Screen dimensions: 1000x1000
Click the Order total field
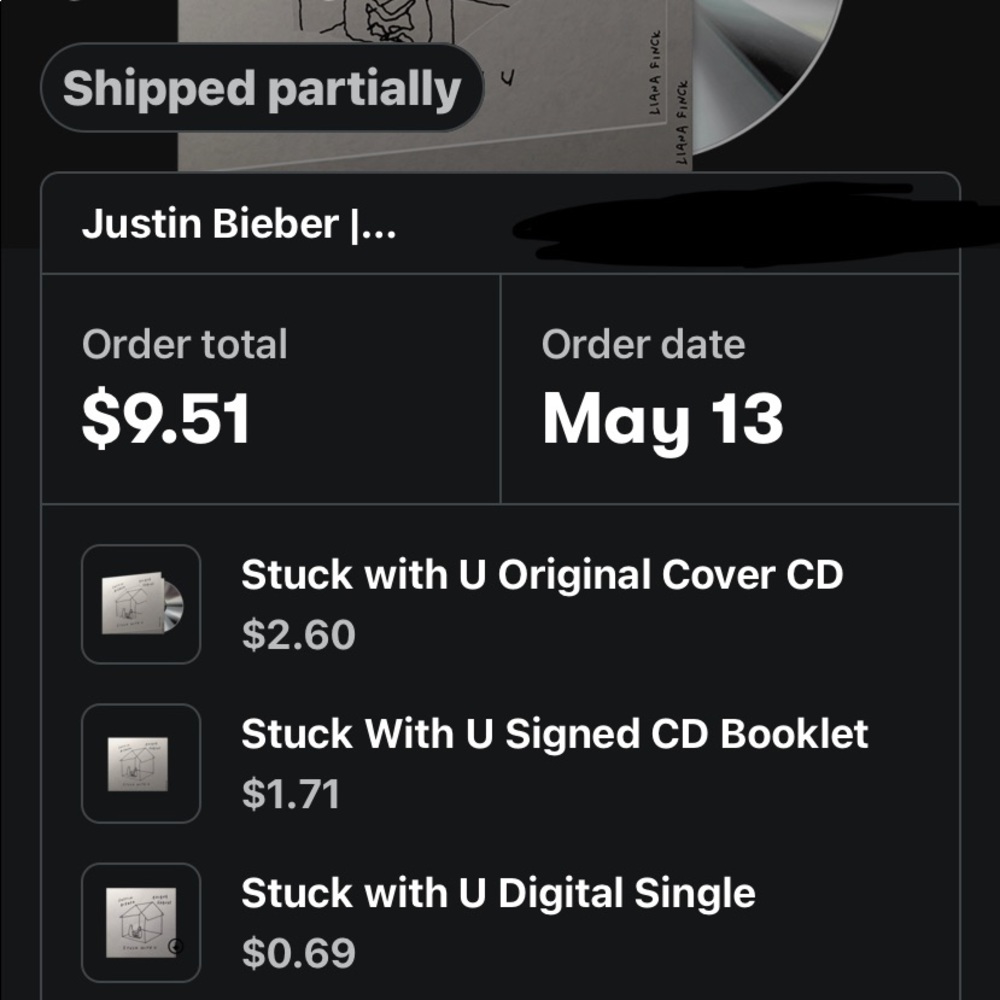click(185, 344)
